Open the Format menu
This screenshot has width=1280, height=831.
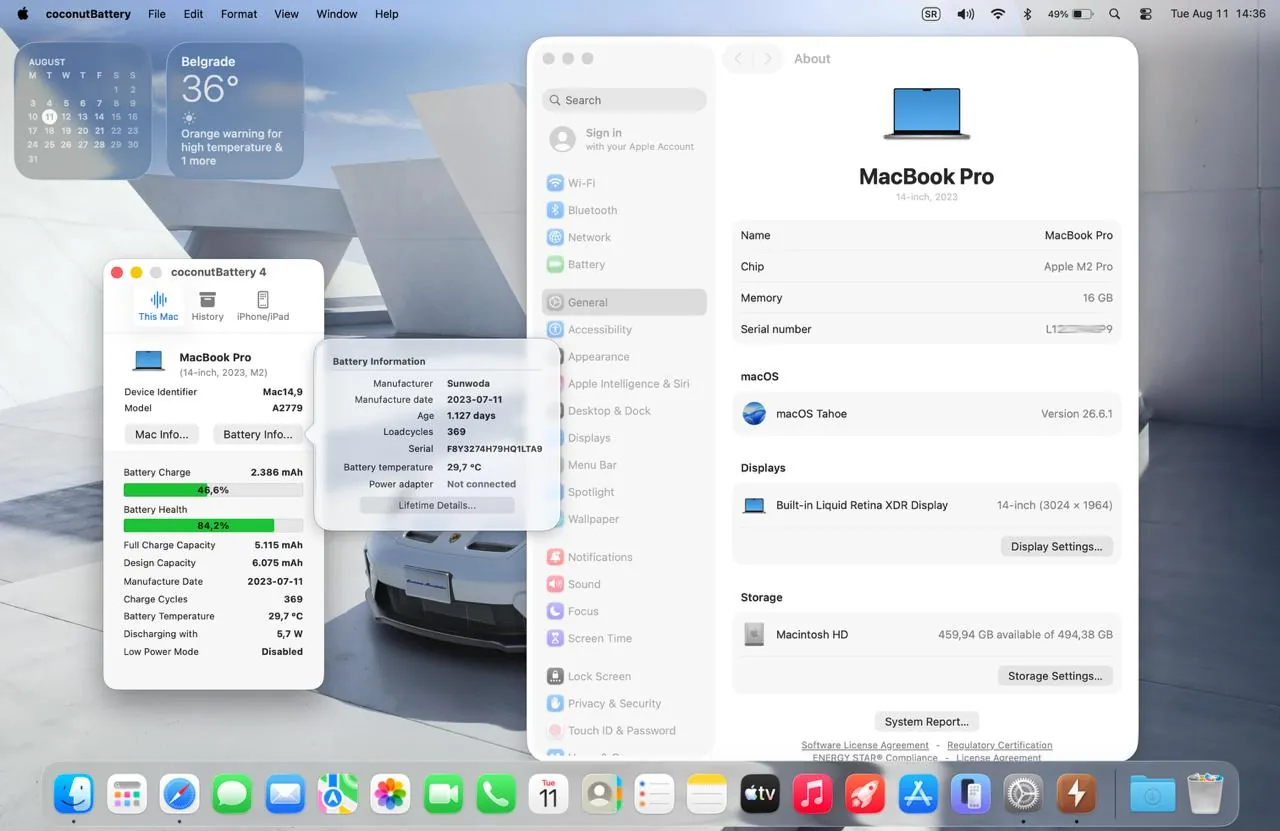pyautogui.click(x=239, y=14)
